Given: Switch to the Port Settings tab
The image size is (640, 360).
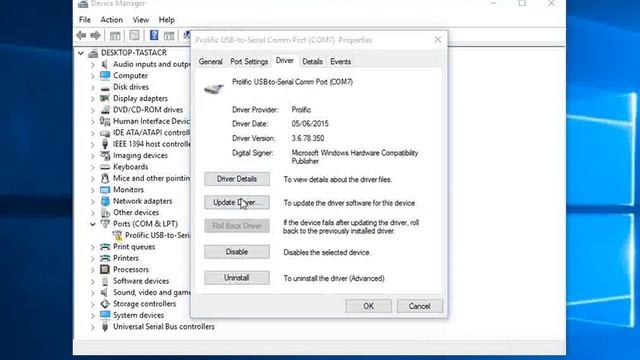Looking at the screenshot, I should [x=249, y=62].
